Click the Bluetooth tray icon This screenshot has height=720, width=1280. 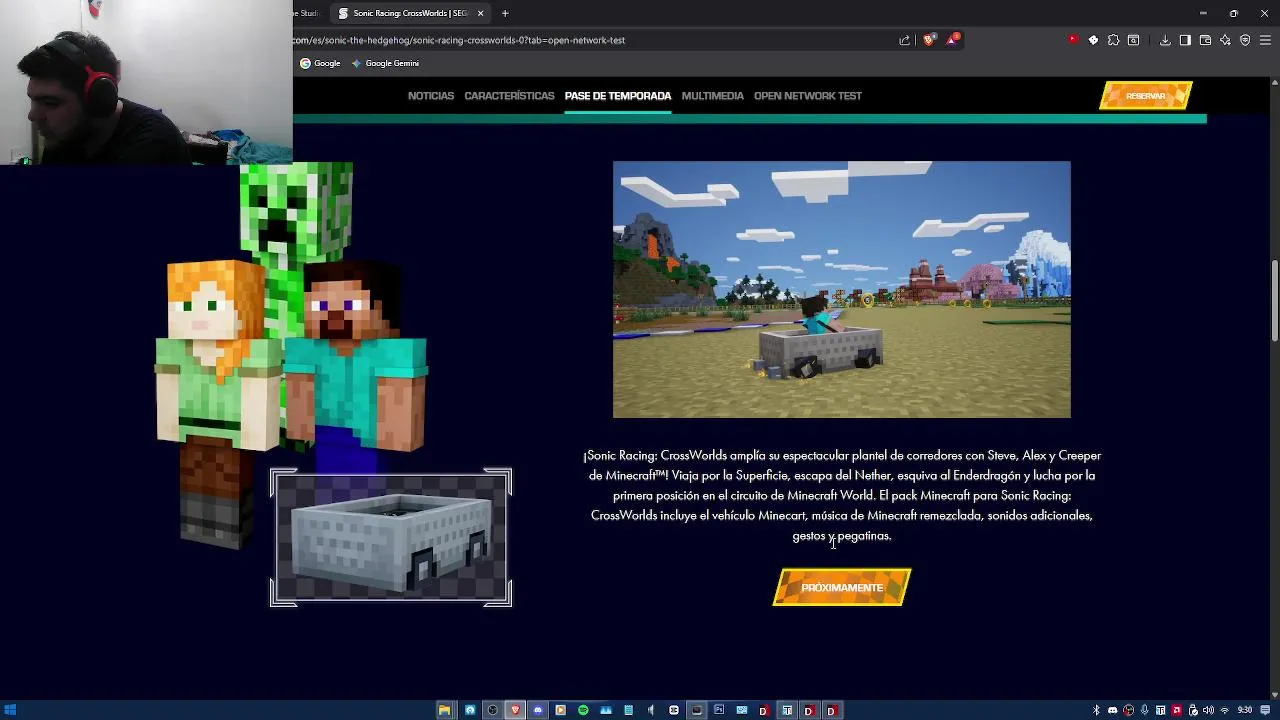[x=1096, y=710]
